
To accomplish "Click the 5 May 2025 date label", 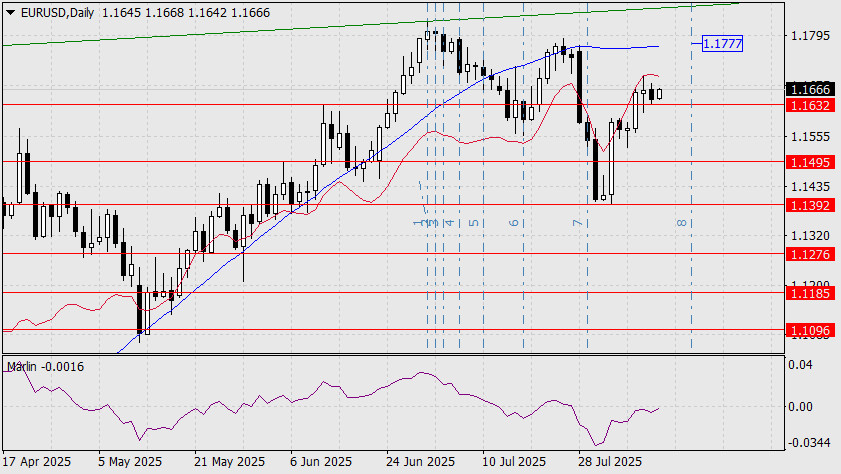I will tap(130, 461).
